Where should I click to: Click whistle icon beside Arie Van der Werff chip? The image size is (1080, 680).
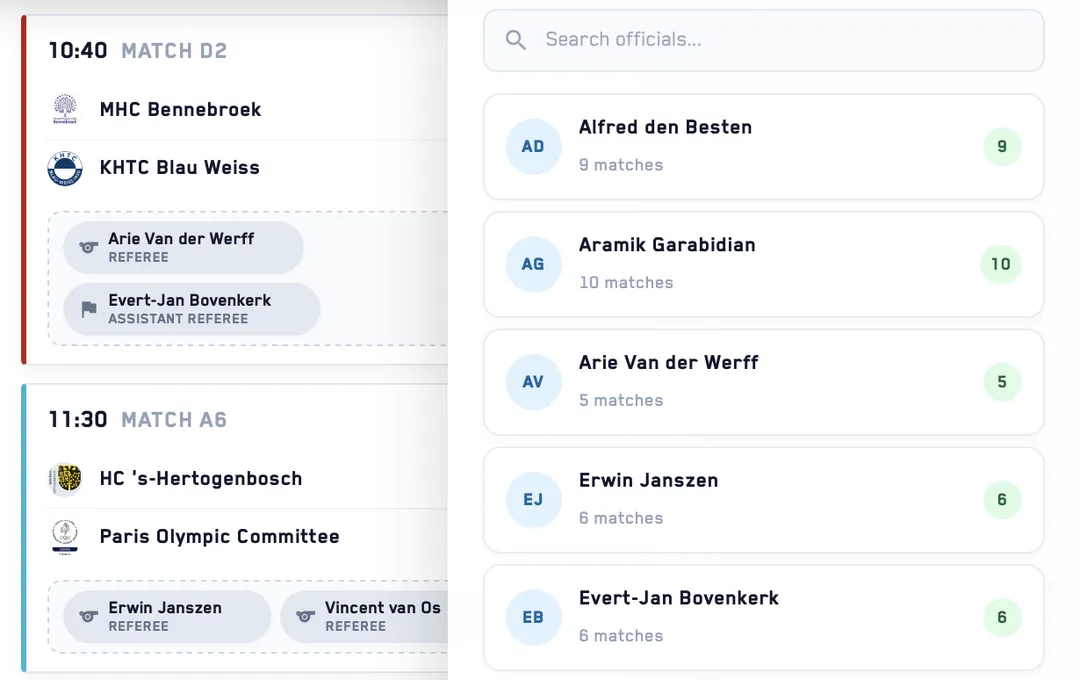point(88,247)
